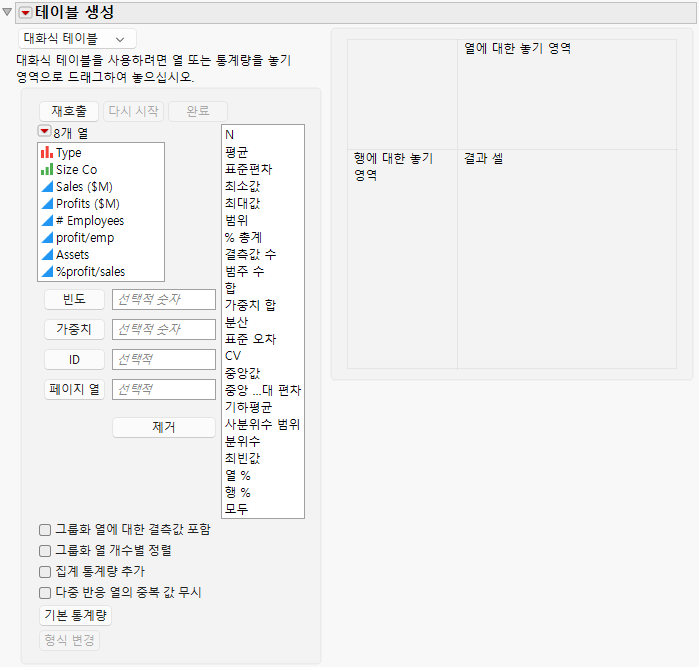Enable 그룹화 열 개수별 정렬 checkbox

click(x=45, y=551)
